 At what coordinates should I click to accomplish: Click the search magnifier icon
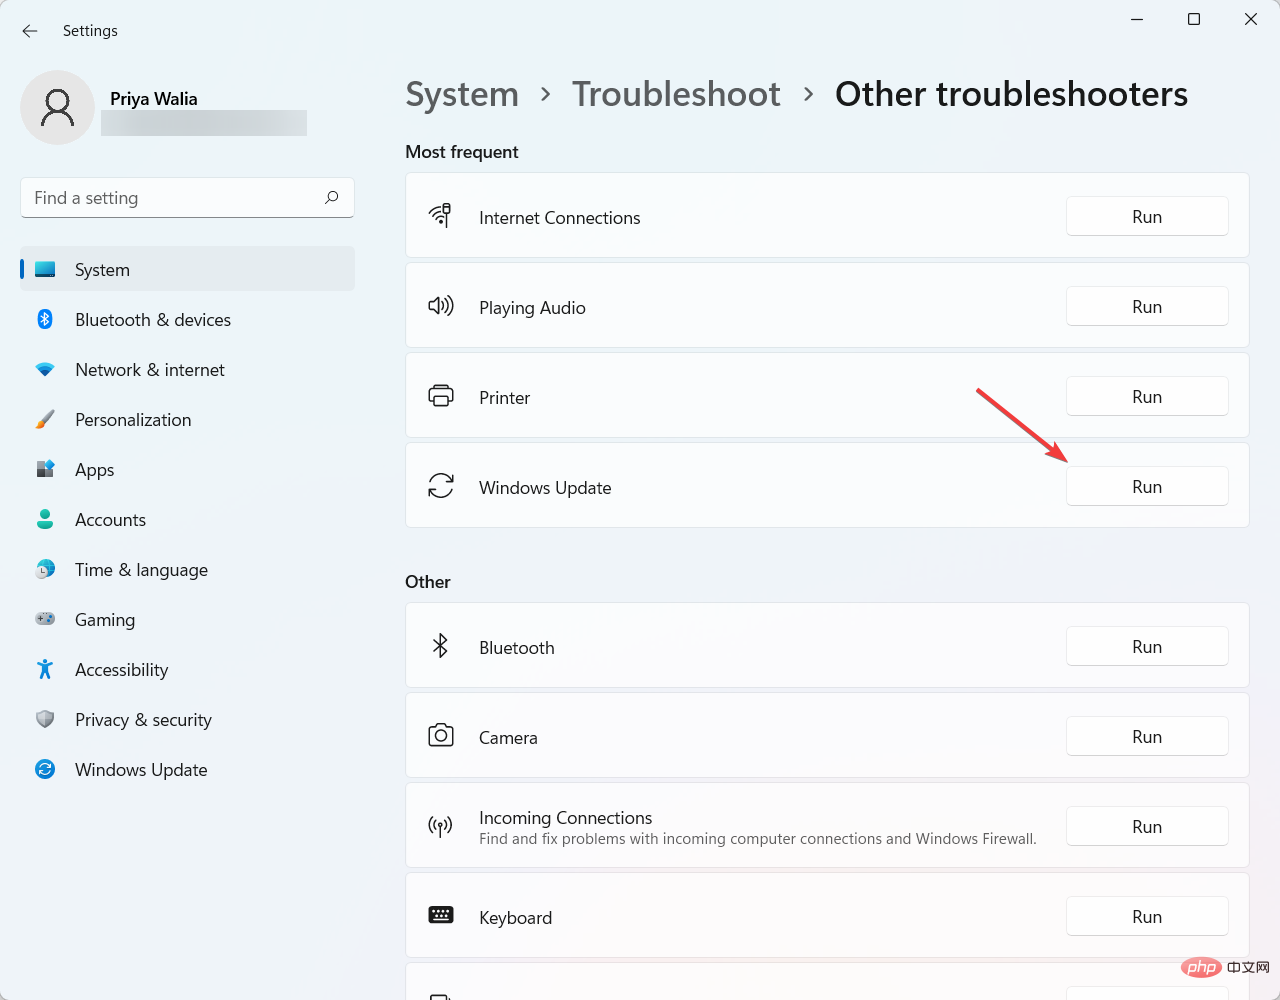pyautogui.click(x=332, y=197)
